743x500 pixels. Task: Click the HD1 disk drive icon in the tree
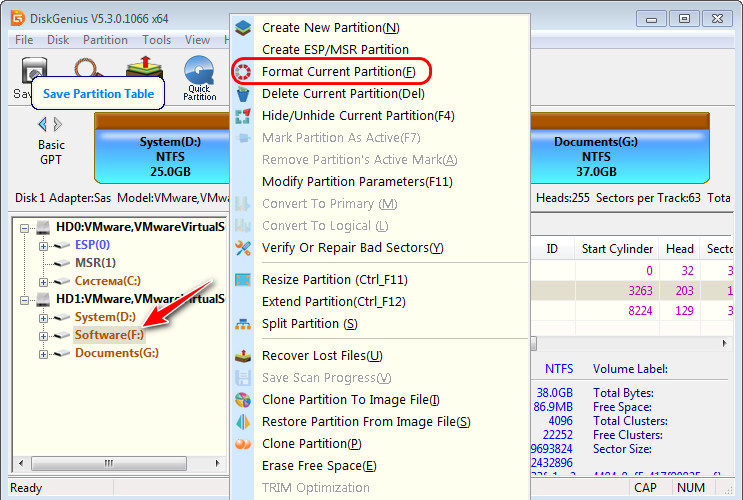tap(43, 299)
